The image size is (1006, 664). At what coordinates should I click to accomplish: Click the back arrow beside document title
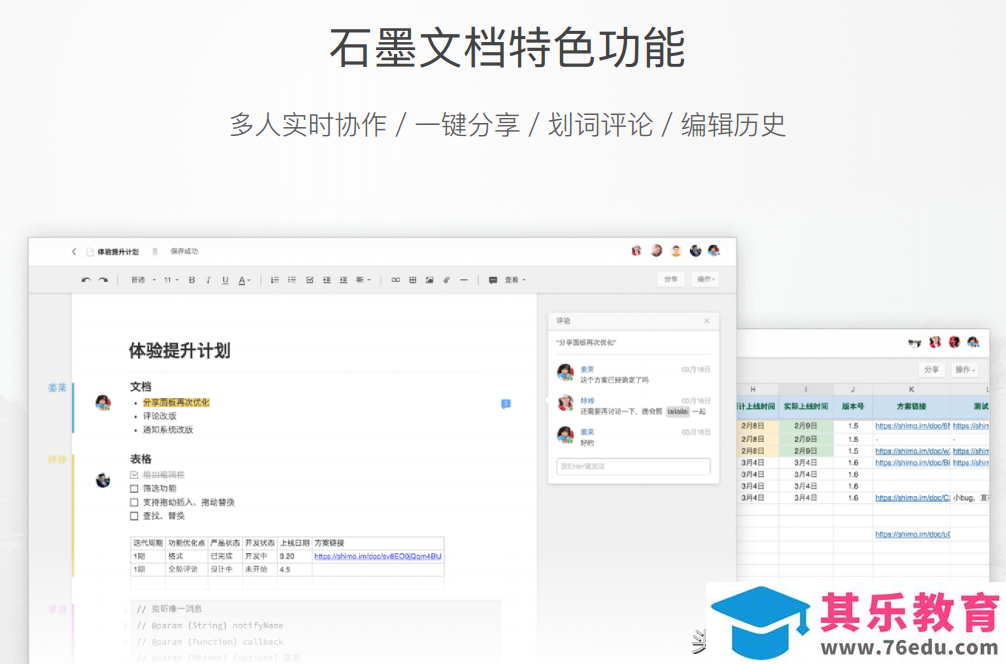click(74, 251)
